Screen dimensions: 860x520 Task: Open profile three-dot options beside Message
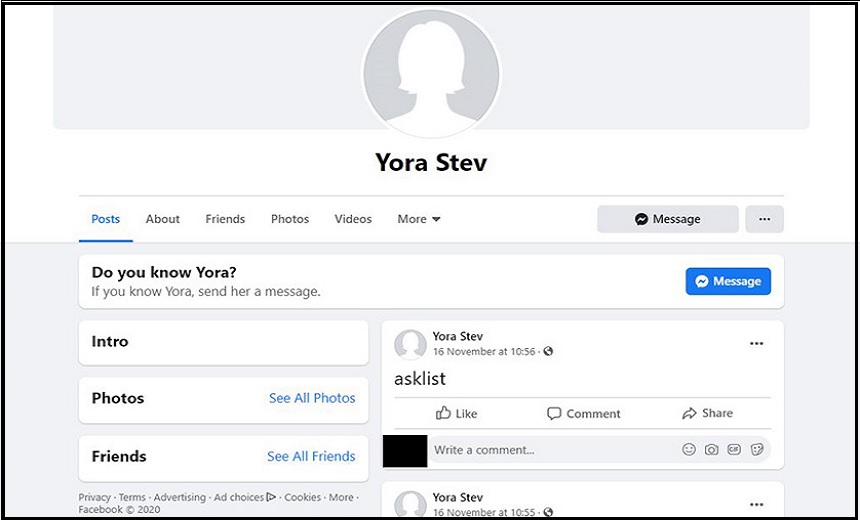(x=764, y=219)
